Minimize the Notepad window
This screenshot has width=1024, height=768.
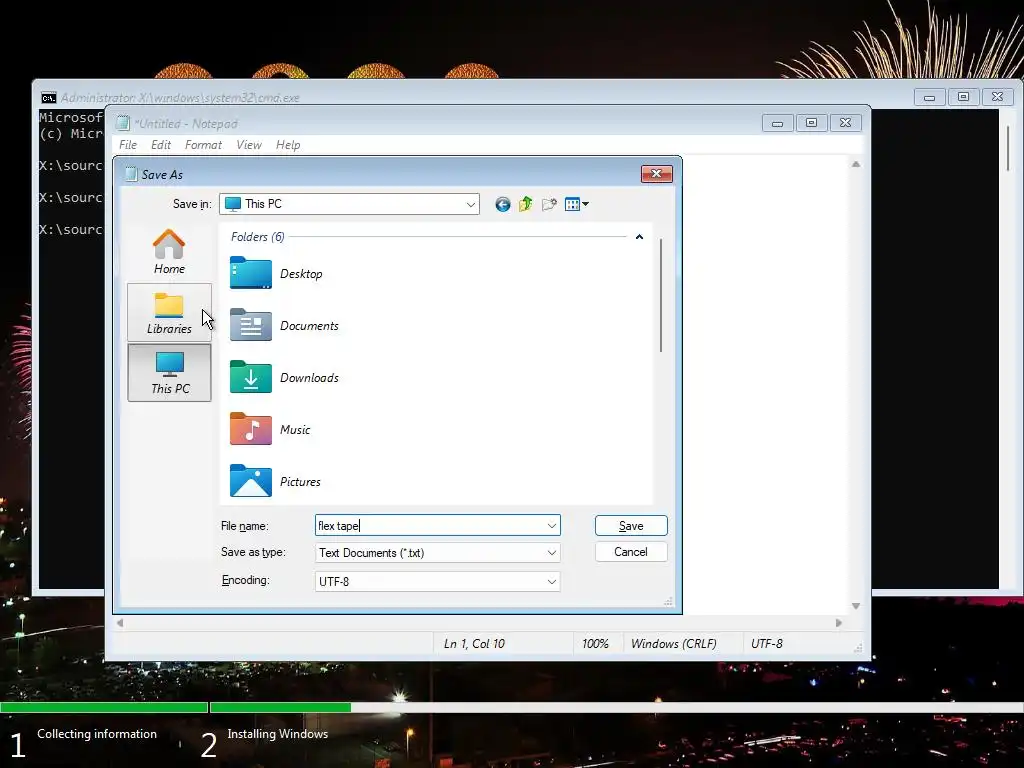[x=777, y=123]
